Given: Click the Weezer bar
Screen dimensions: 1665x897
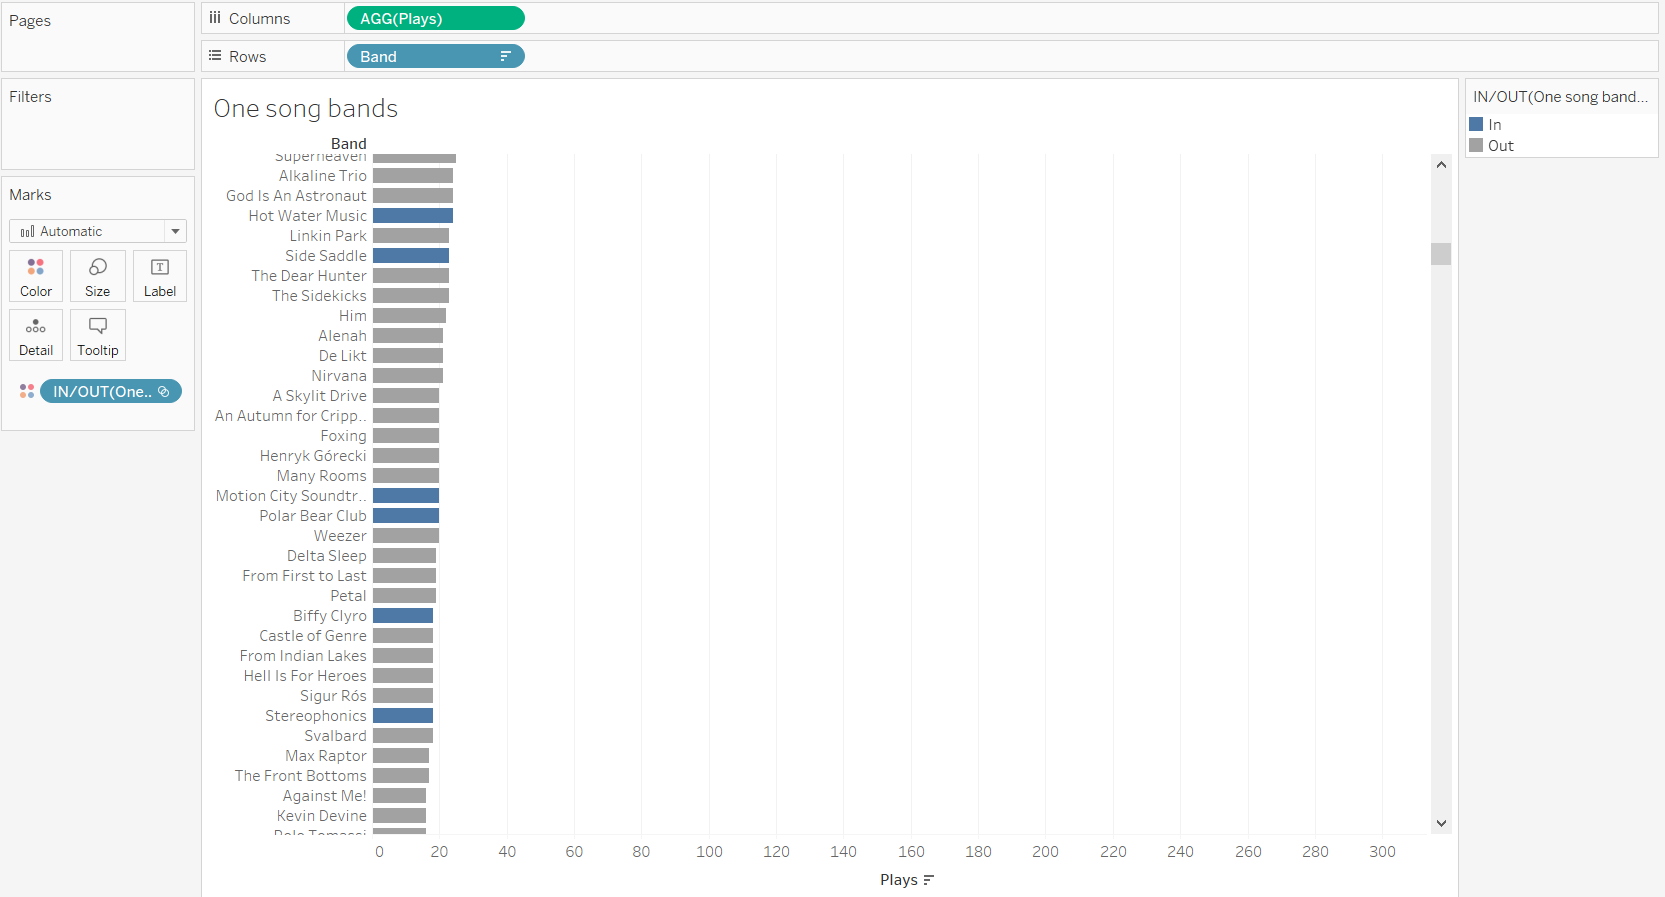Looking at the screenshot, I should 406,536.
